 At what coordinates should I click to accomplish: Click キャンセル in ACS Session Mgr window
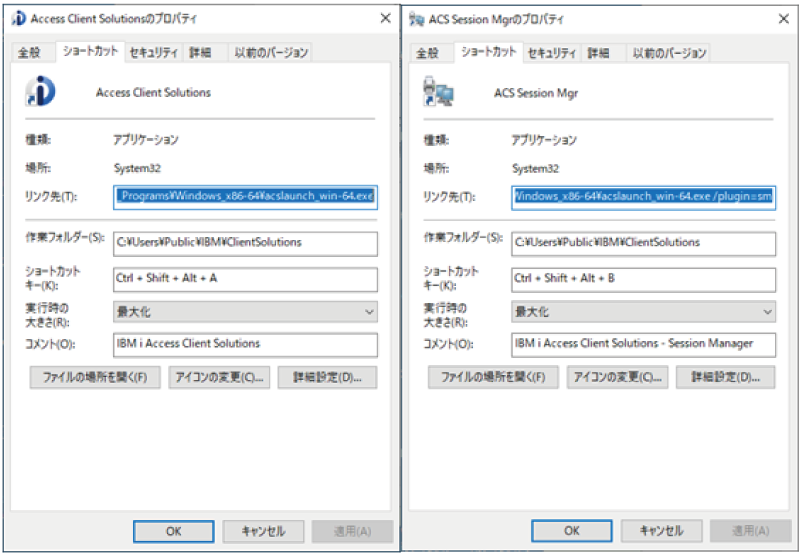(662, 532)
